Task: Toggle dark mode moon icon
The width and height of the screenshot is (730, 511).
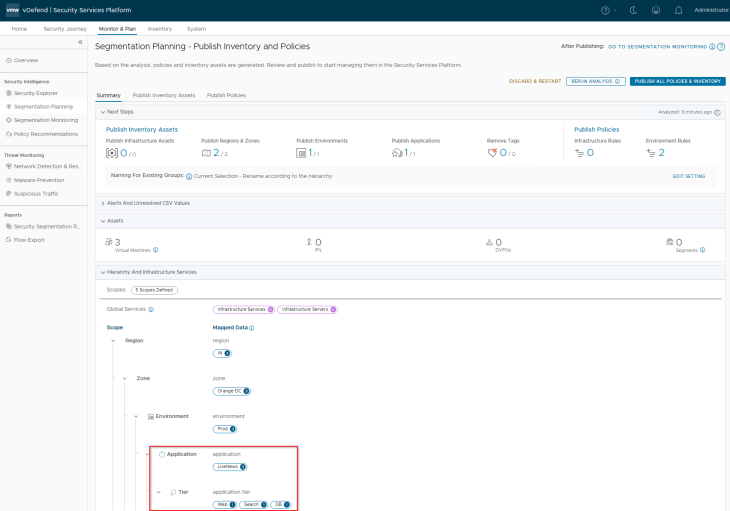Action: [x=632, y=9]
